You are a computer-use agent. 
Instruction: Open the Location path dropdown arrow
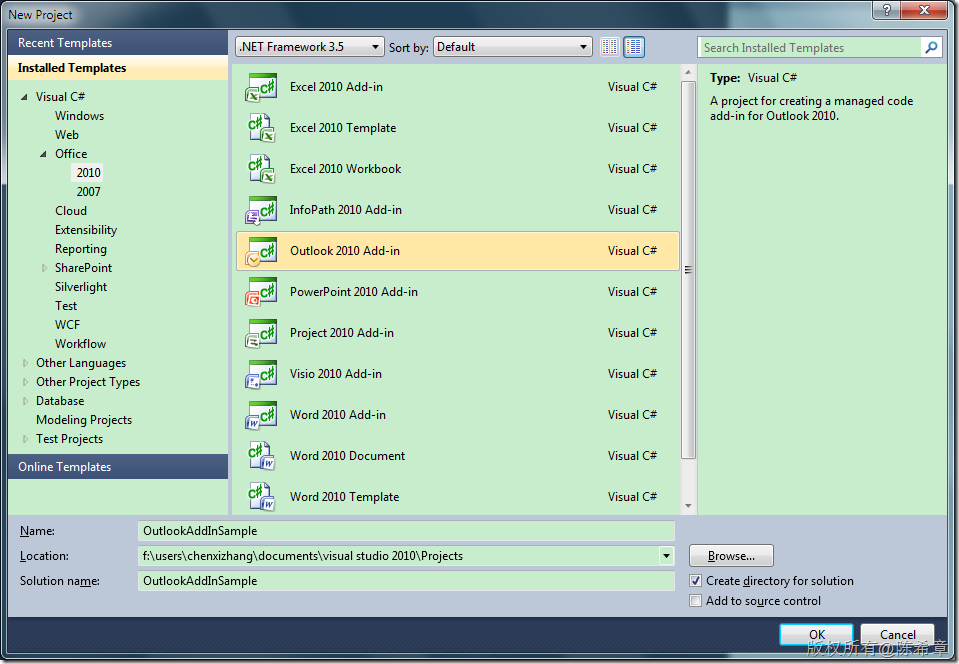point(666,556)
